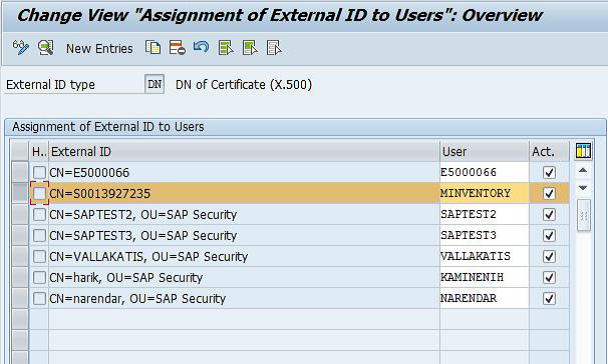This screenshot has height=364, width=608.
Task: Click the Select All icon
Action: 226,48
